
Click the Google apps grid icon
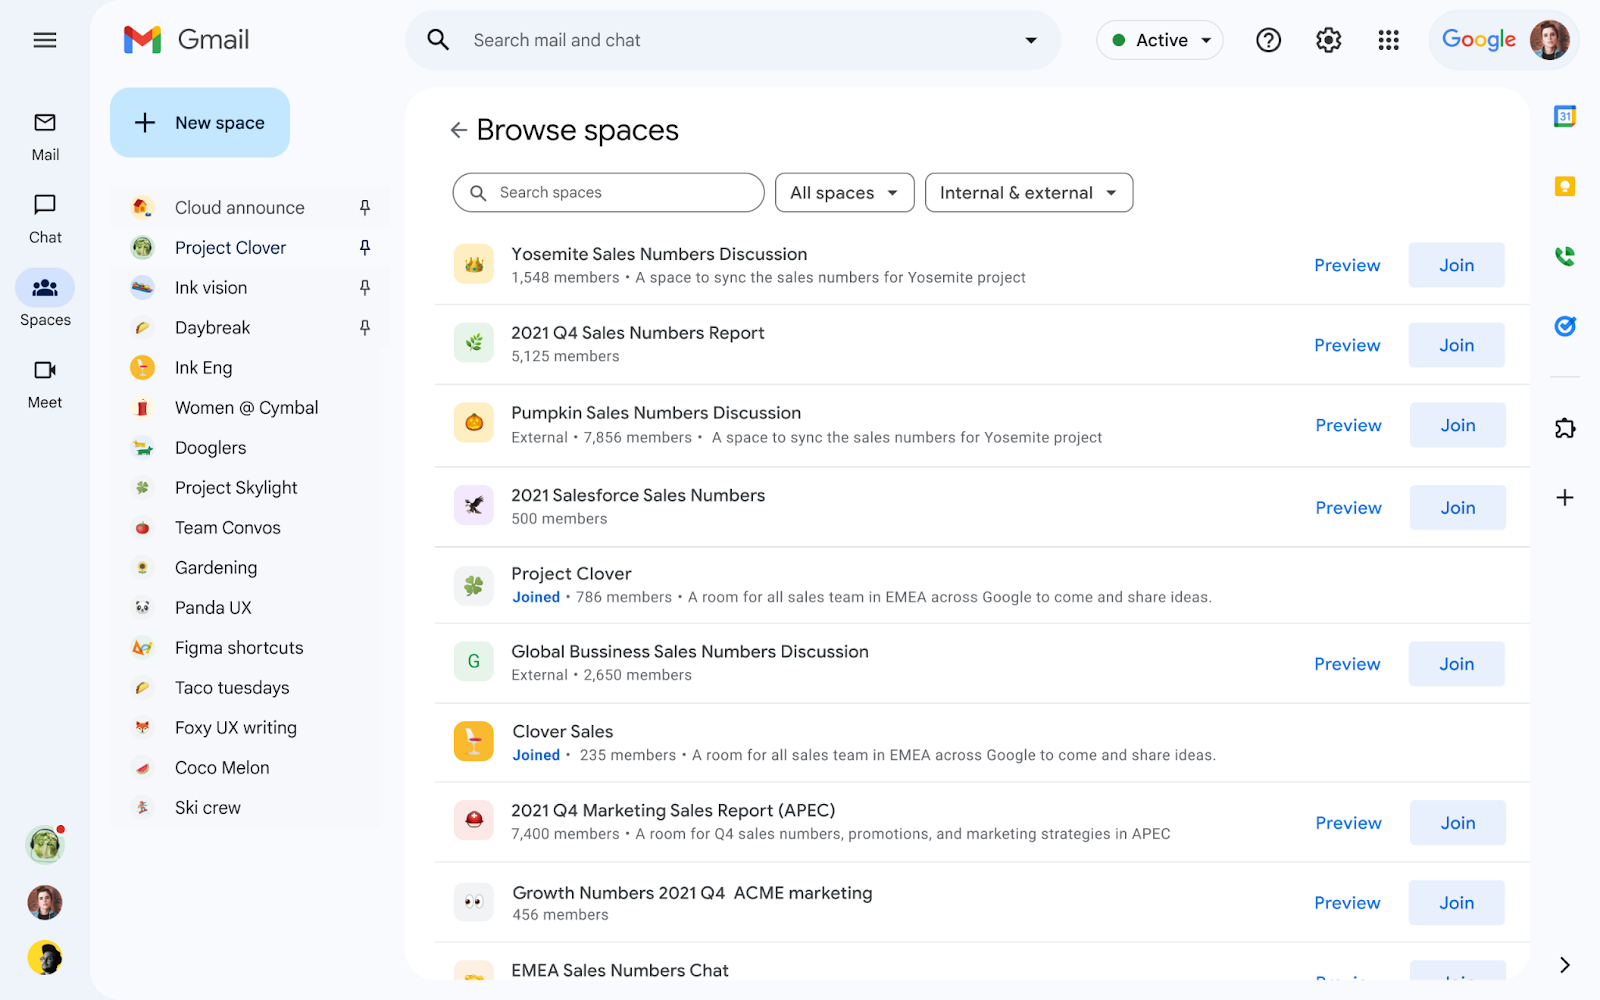[1388, 40]
